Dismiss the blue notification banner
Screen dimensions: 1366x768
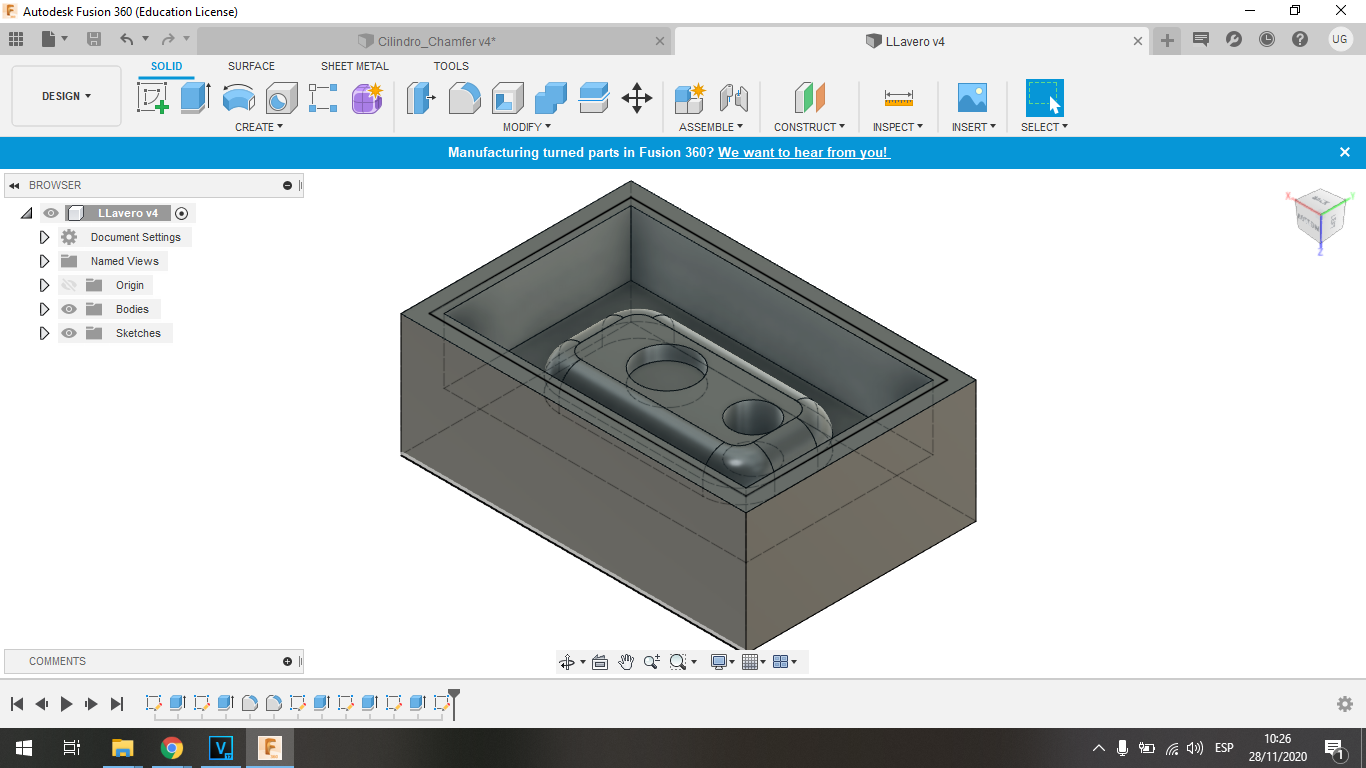[x=1345, y=152]
